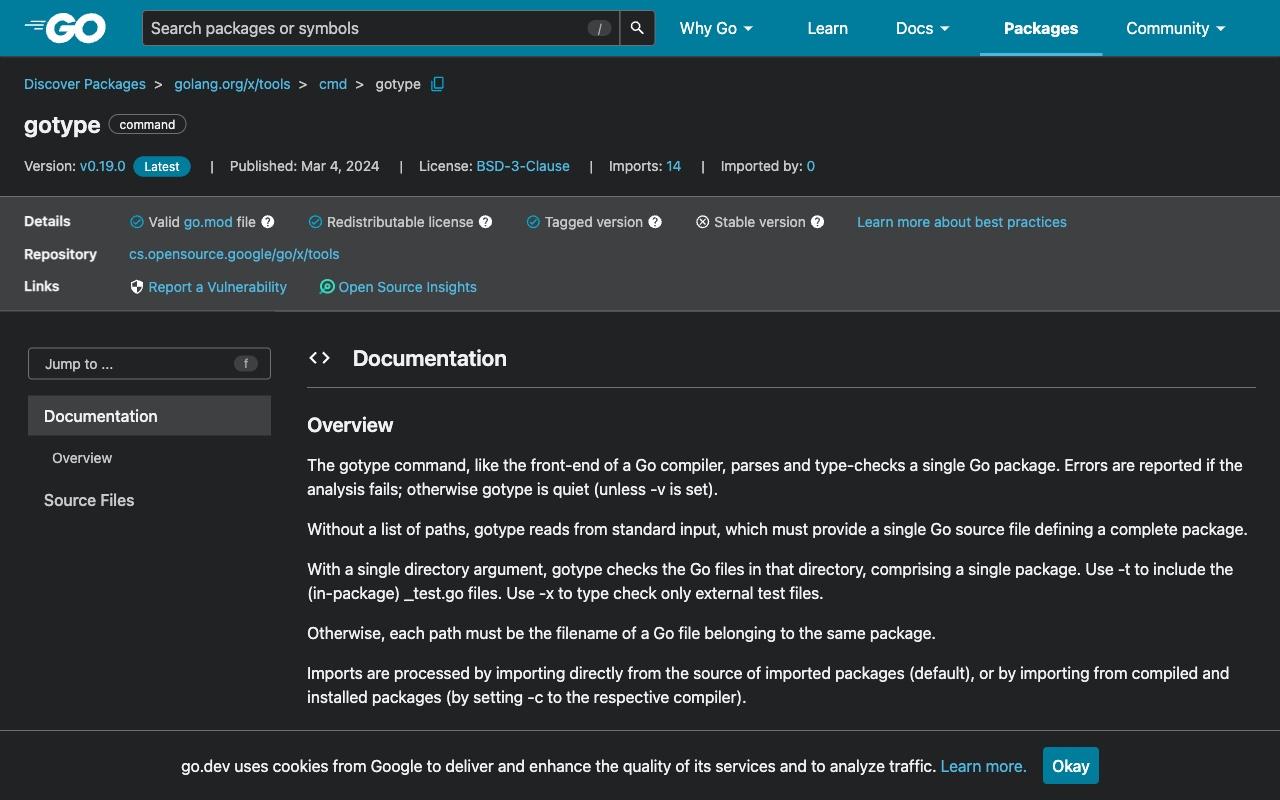The height and width of the screenshot is (800, 1280).
Task: Click the slash shortcut badge in search
Action: click(x=599, y=28)
